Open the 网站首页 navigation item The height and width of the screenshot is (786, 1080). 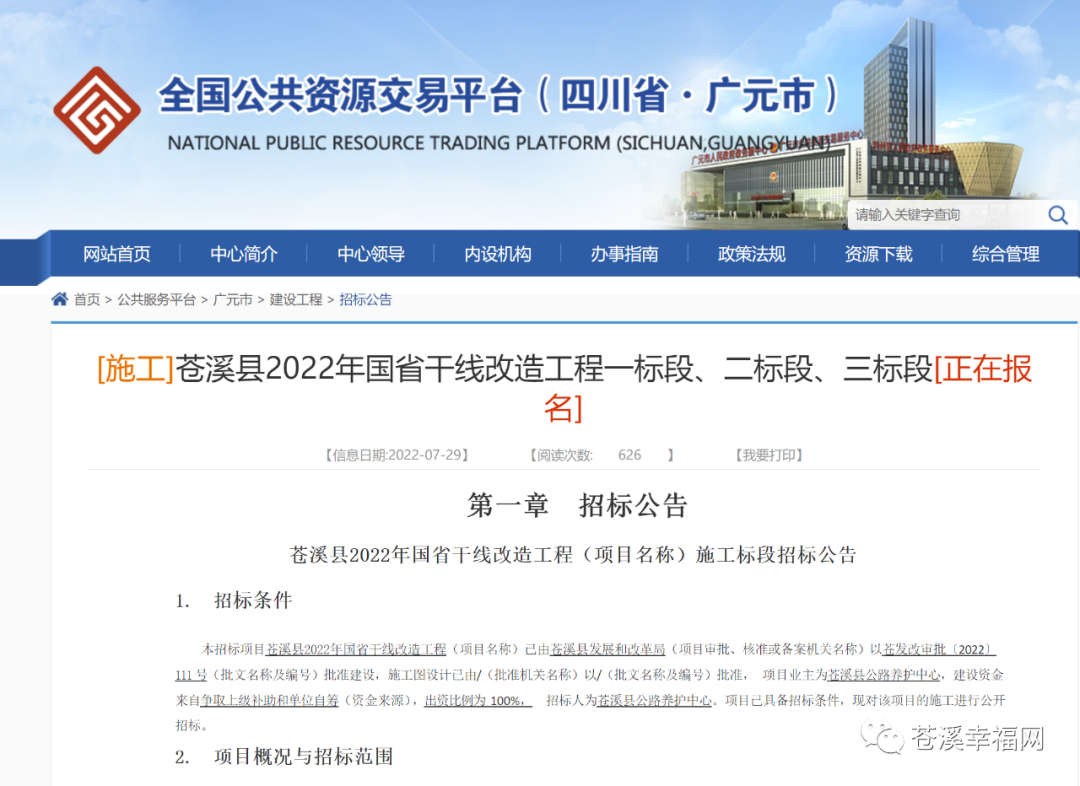[x=116, y=254]
